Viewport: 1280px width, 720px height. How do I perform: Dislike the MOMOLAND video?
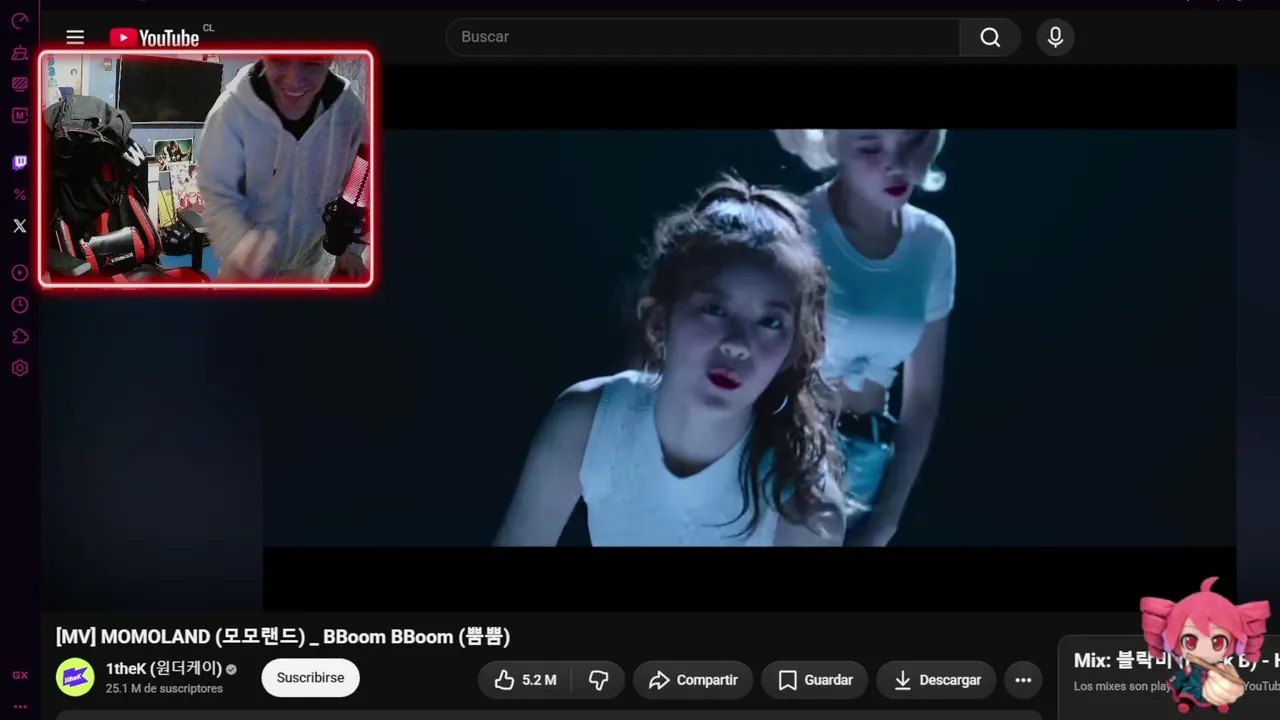point(599,680)
